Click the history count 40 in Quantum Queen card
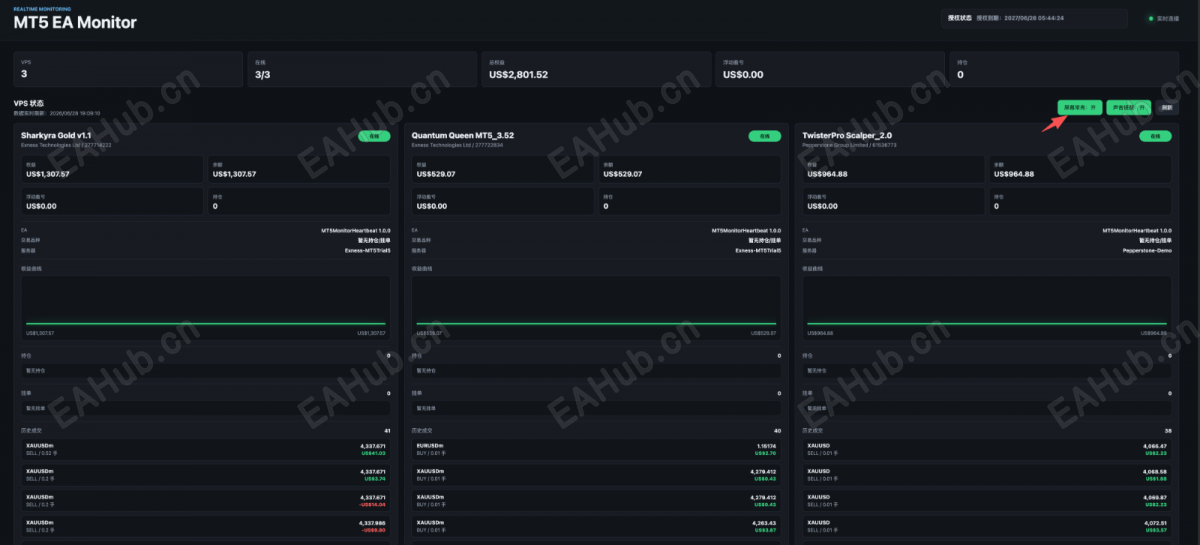 point(777,430)
